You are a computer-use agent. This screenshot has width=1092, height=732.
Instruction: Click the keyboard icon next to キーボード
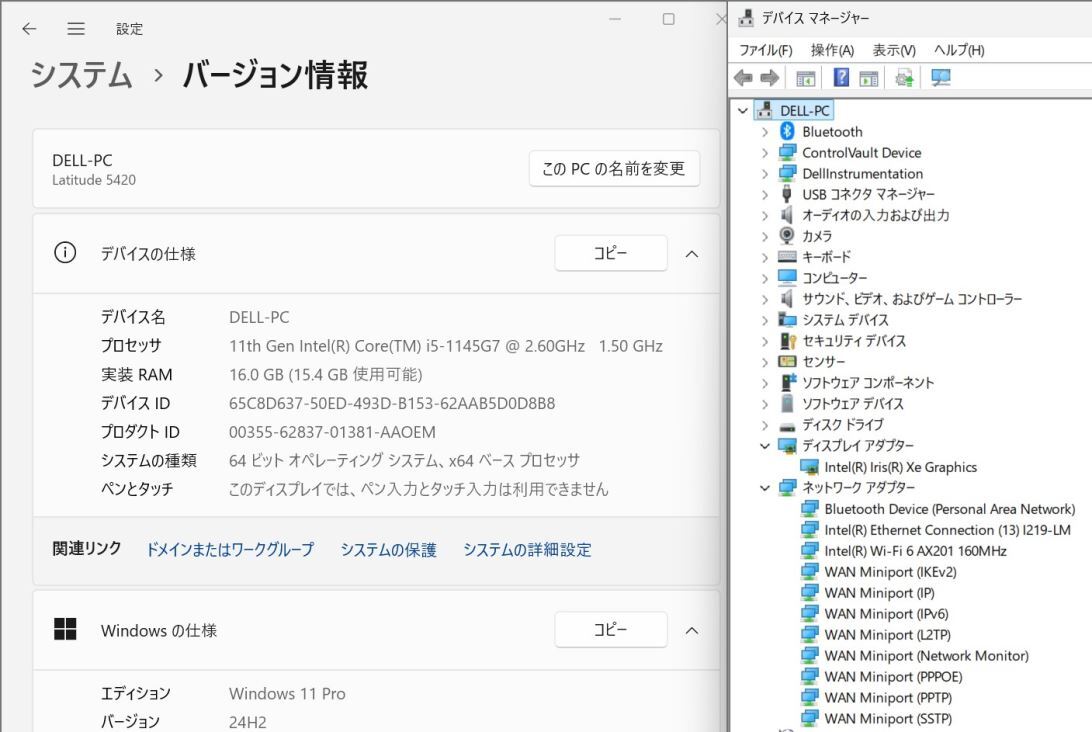[787, 256]
